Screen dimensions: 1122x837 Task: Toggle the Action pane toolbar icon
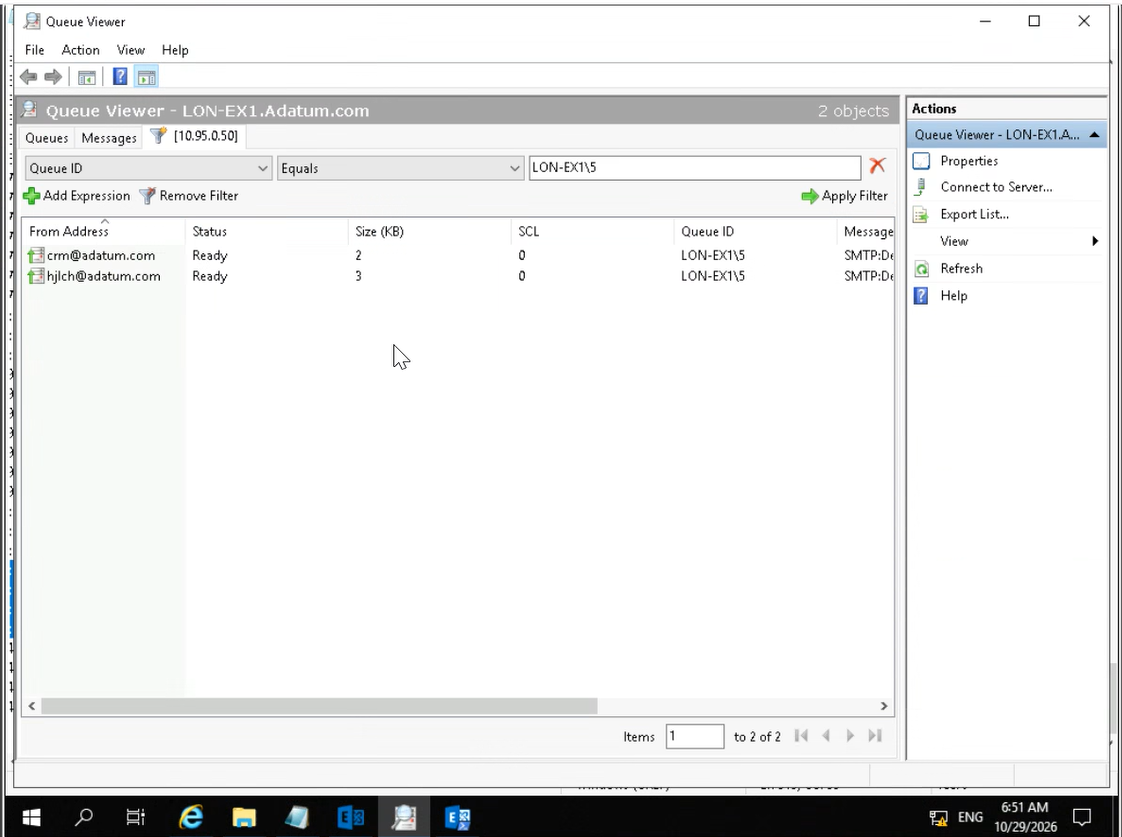(147, 77)
